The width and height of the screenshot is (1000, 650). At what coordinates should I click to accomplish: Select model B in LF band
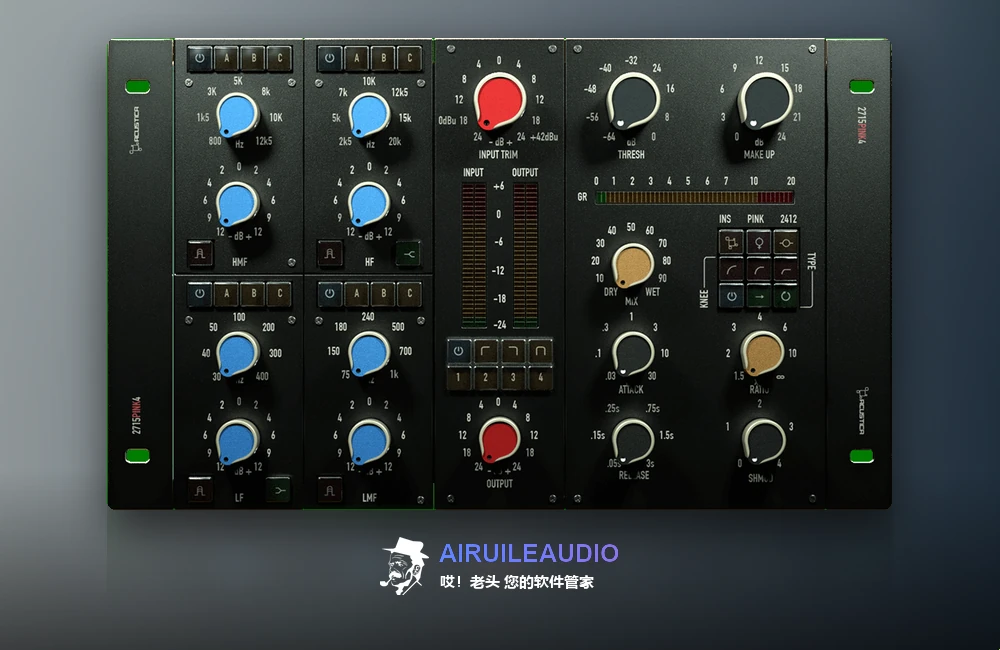click(x=253, y=294)
